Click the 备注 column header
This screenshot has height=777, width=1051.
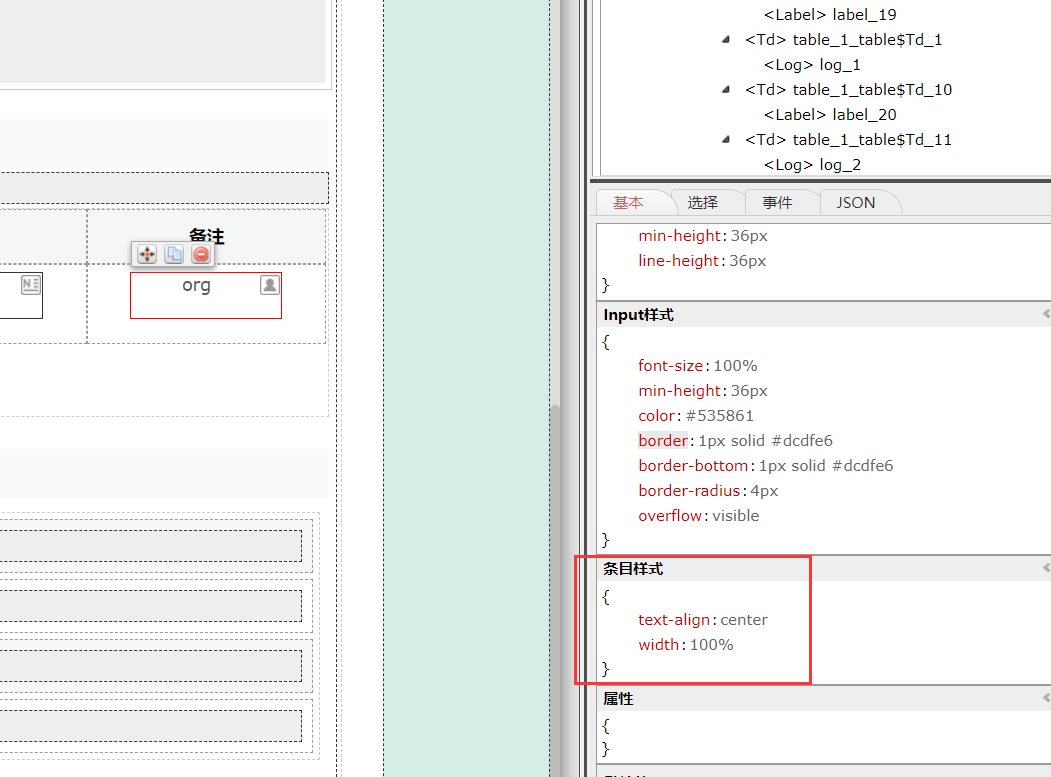click(206, 236)
